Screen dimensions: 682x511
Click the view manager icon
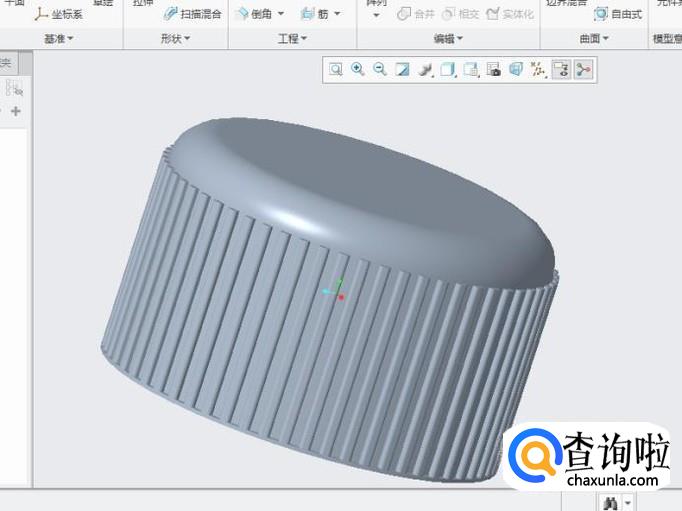point(471,70)
